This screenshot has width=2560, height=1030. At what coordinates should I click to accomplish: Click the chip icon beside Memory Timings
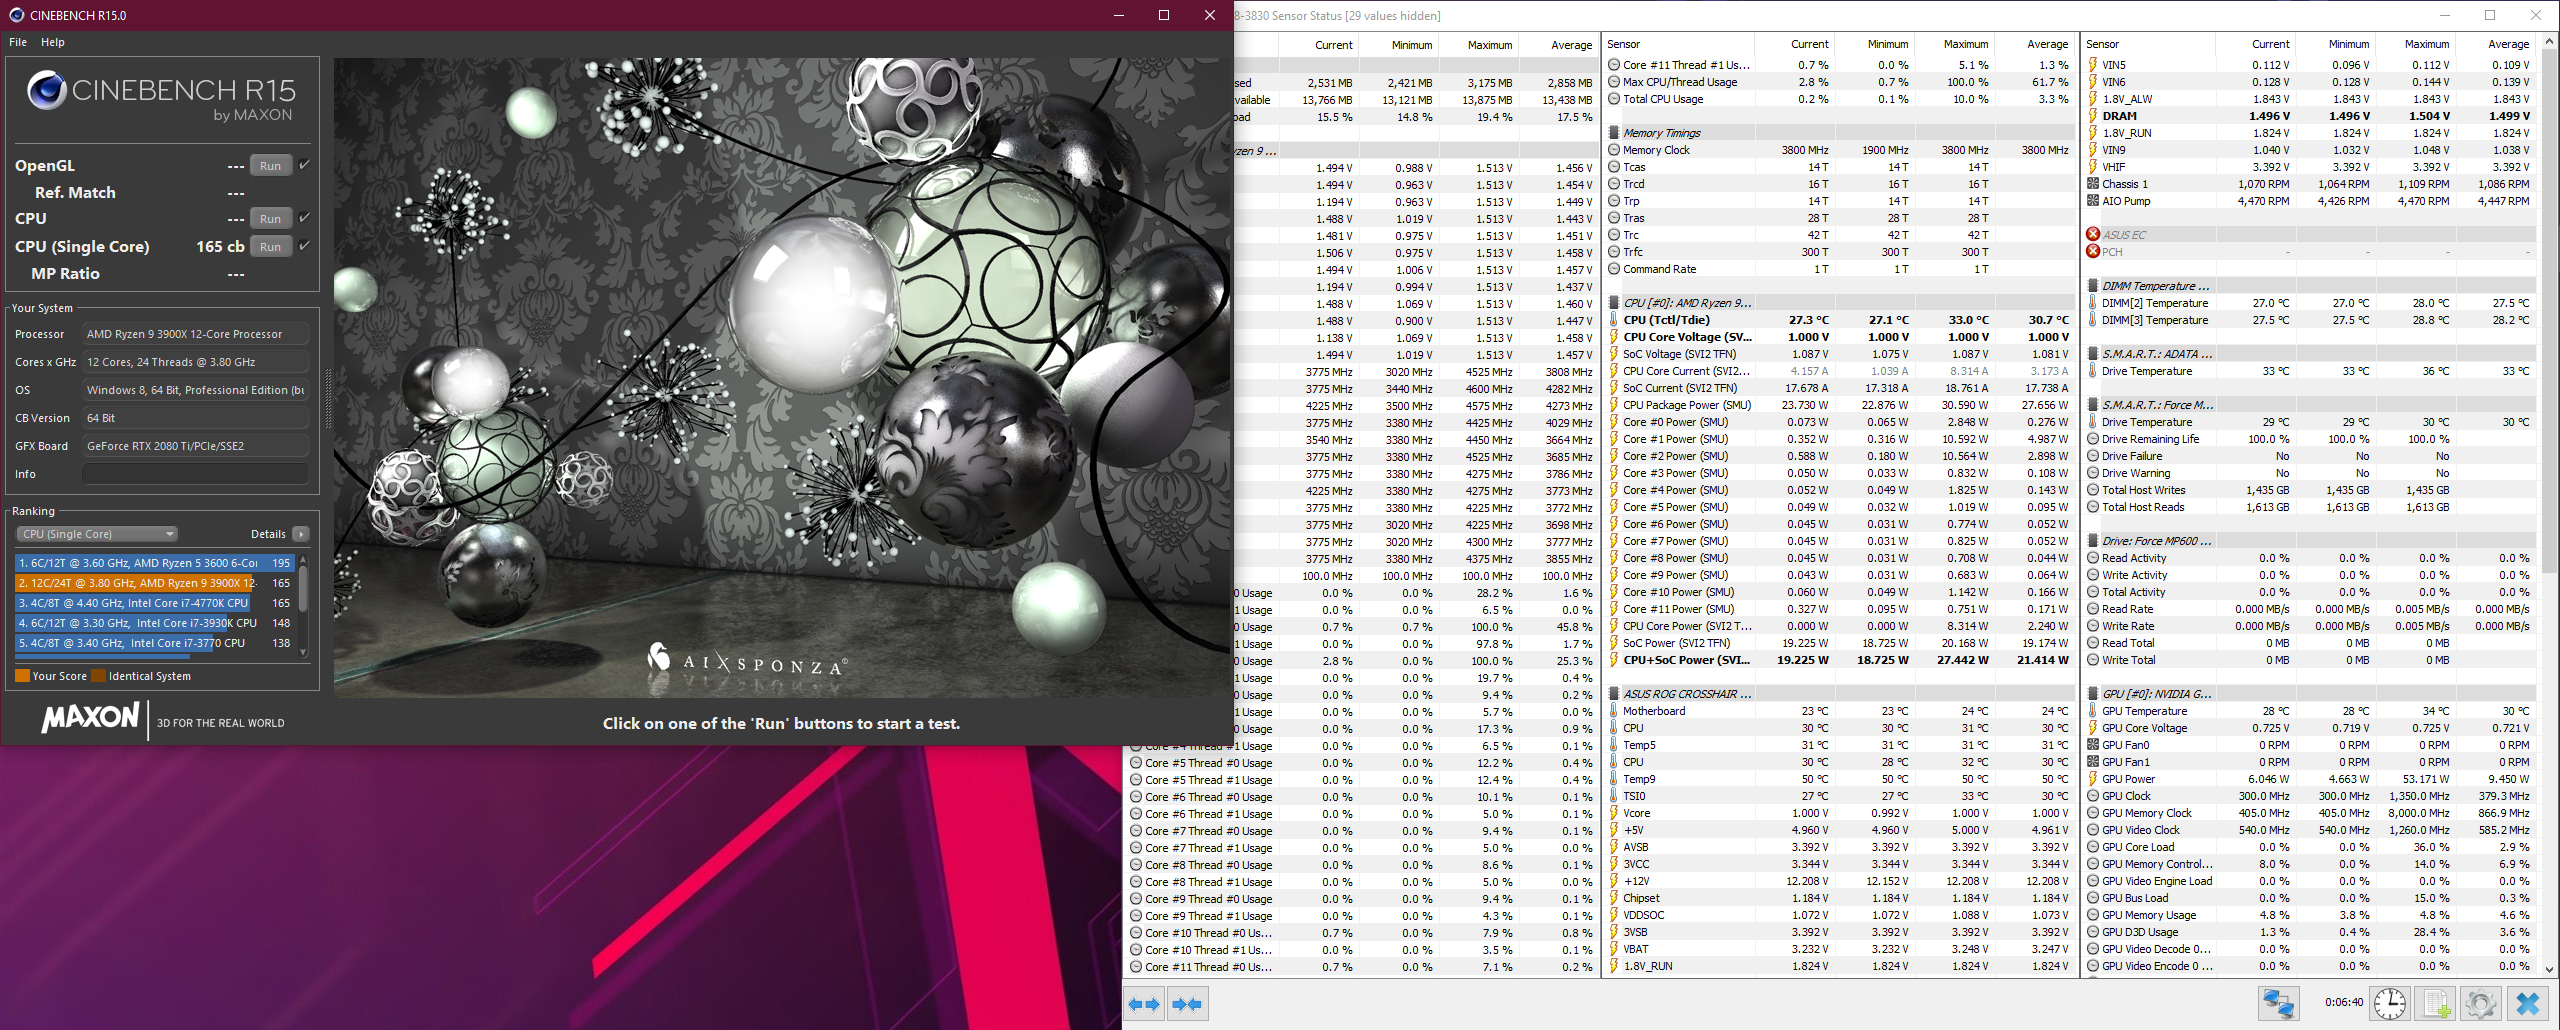pos(1614,133)
